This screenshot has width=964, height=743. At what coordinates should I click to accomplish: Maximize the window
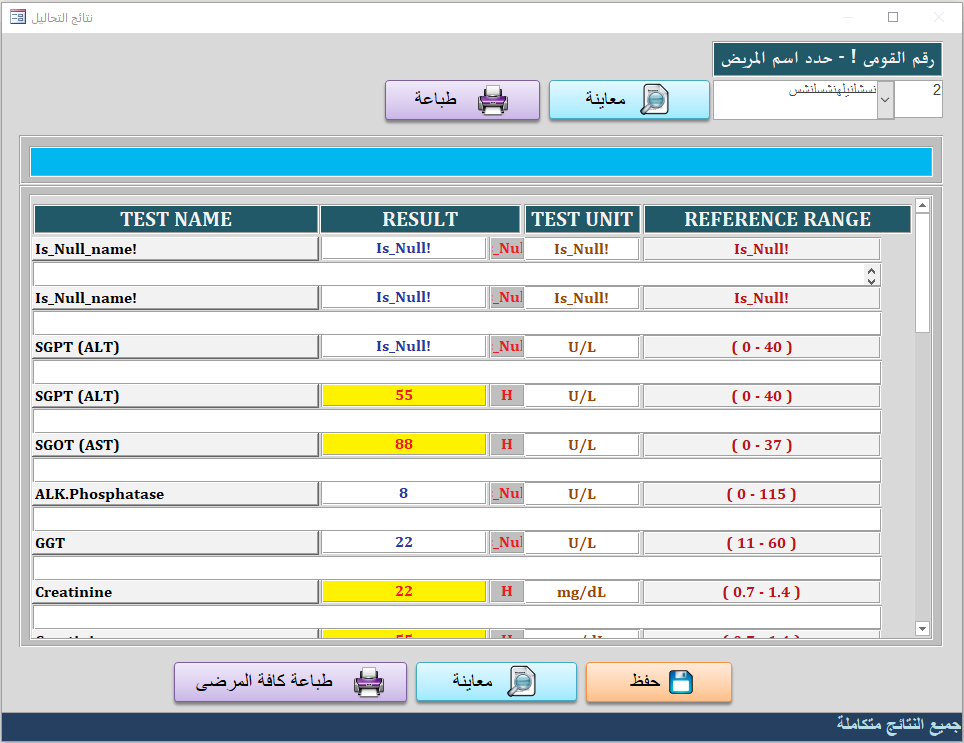(x=893, y=18)
